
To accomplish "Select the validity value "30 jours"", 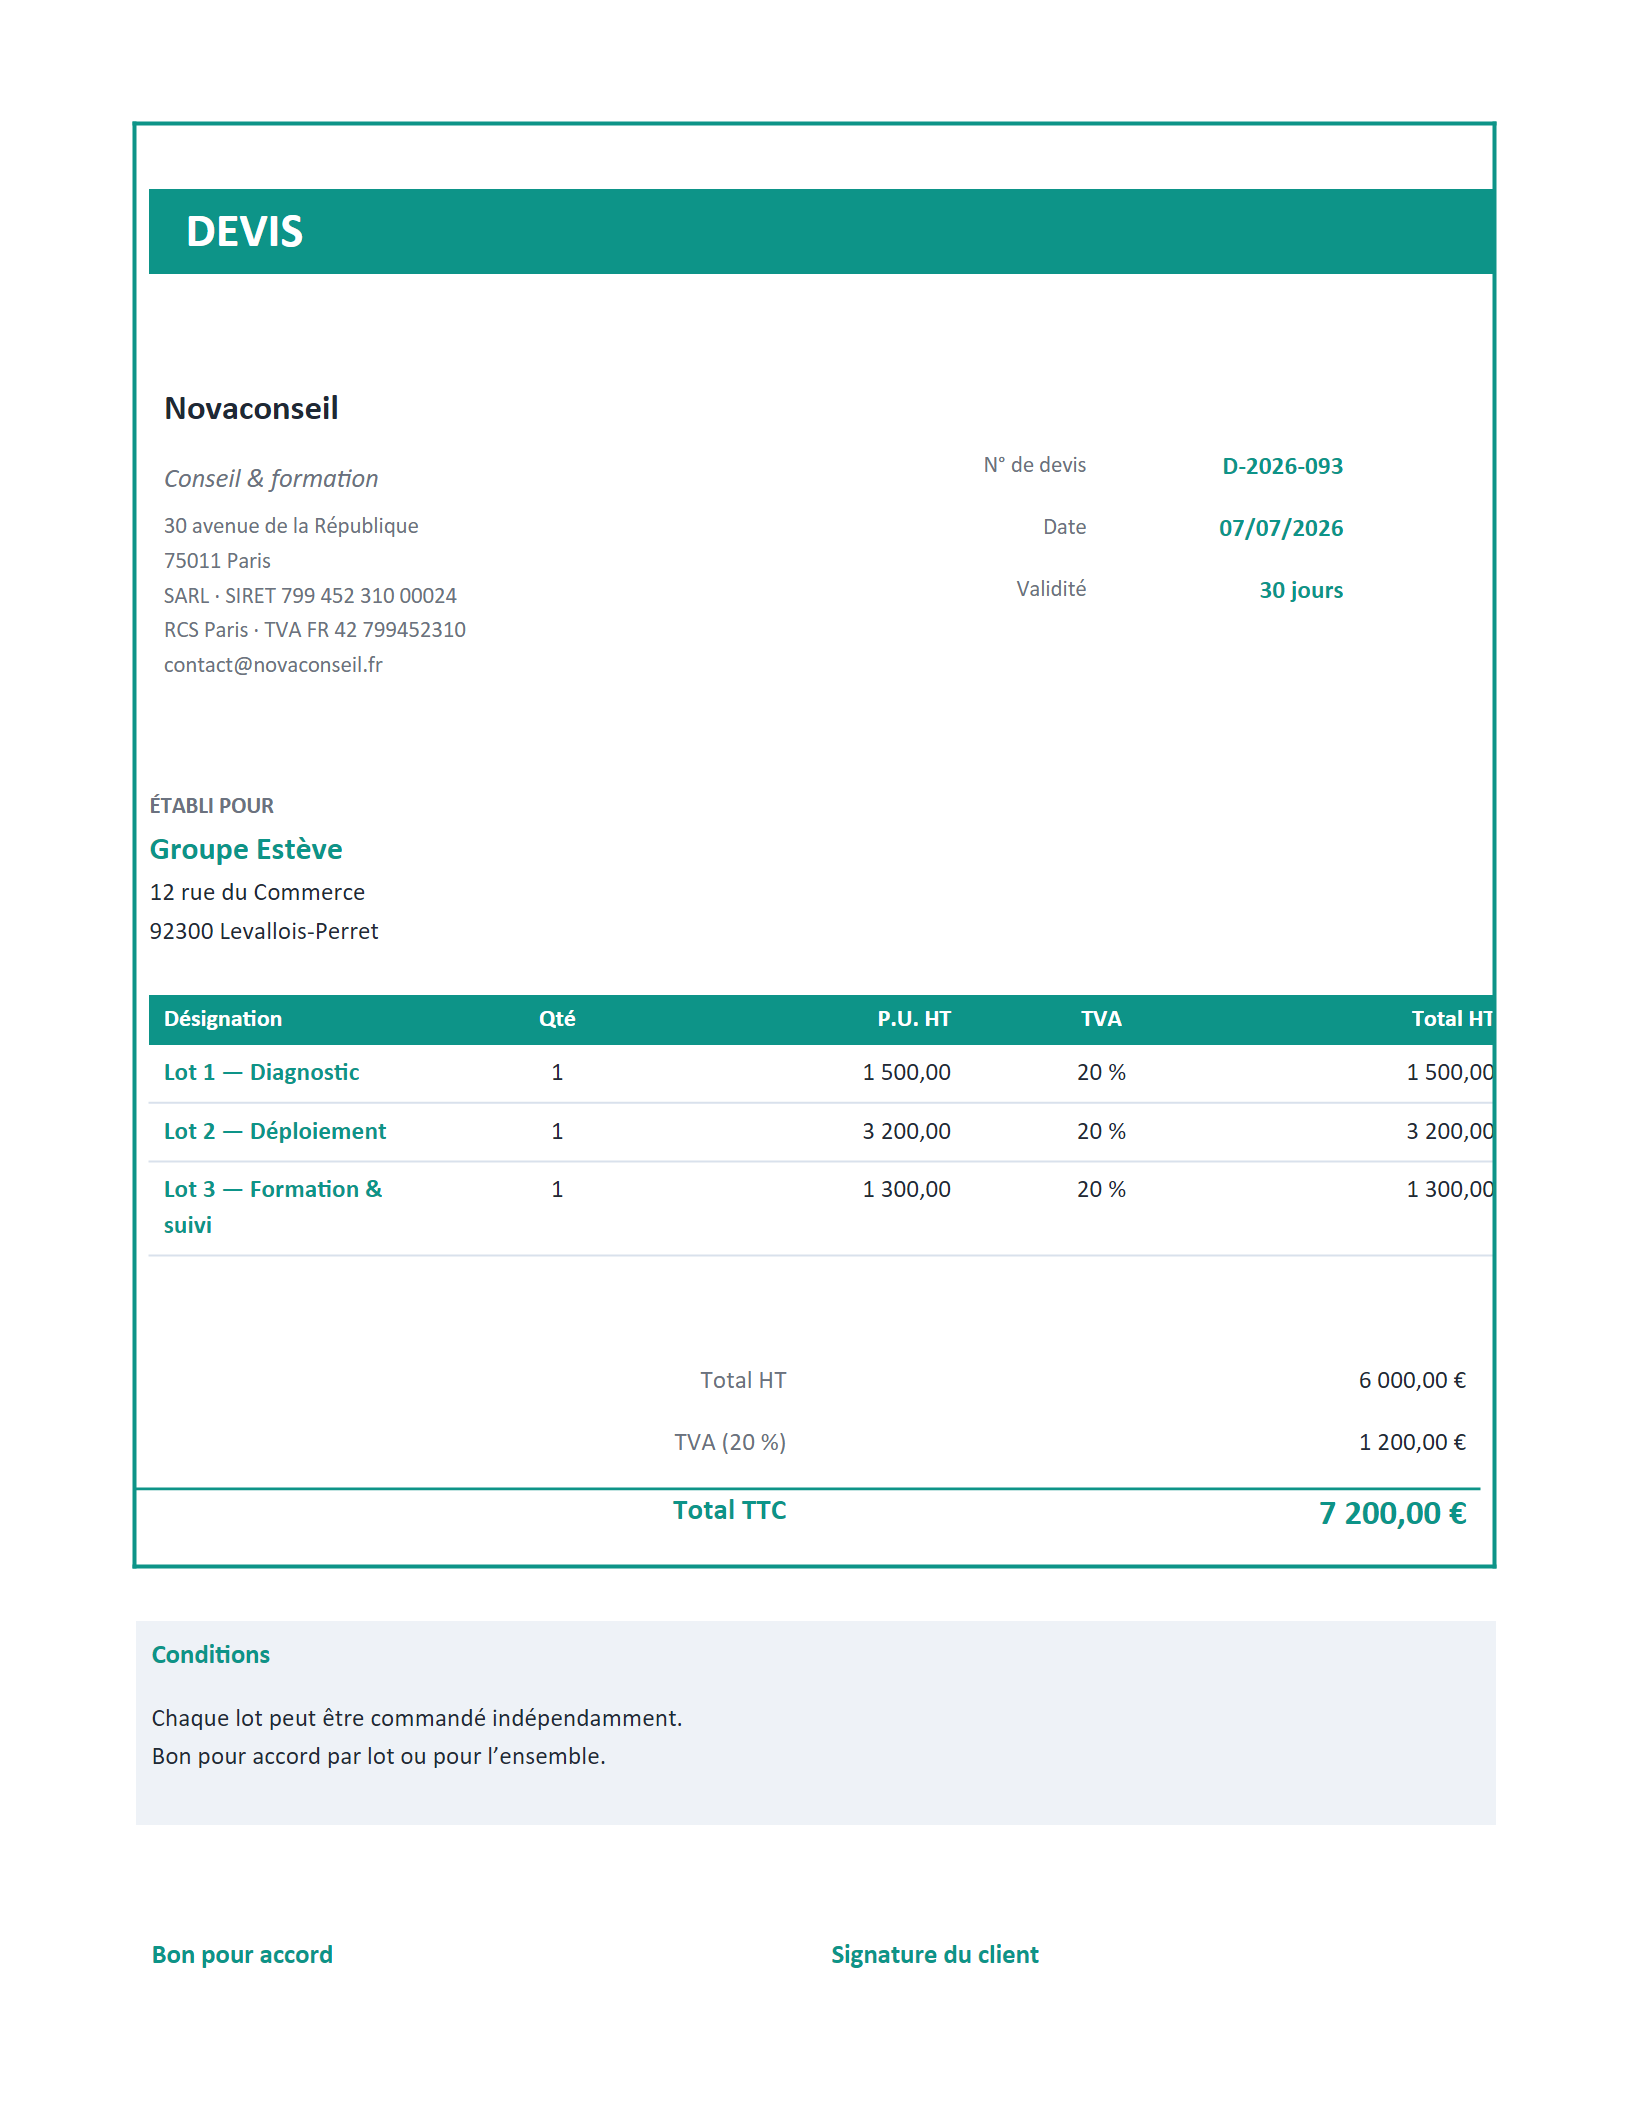I will (1301, 590).
